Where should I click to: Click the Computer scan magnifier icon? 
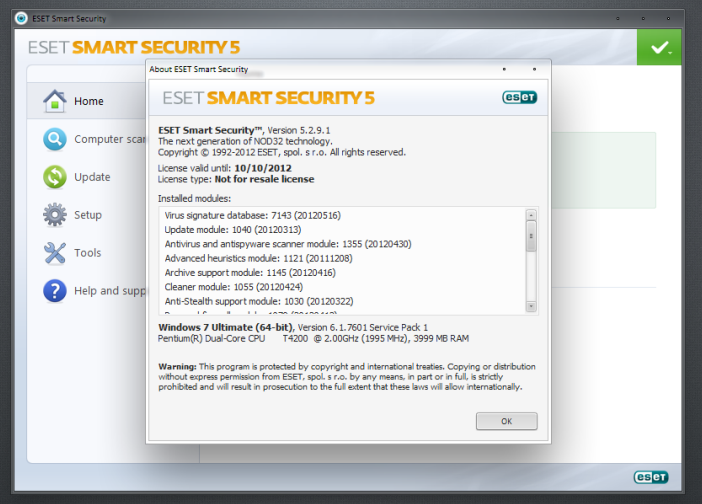[55, 139]
